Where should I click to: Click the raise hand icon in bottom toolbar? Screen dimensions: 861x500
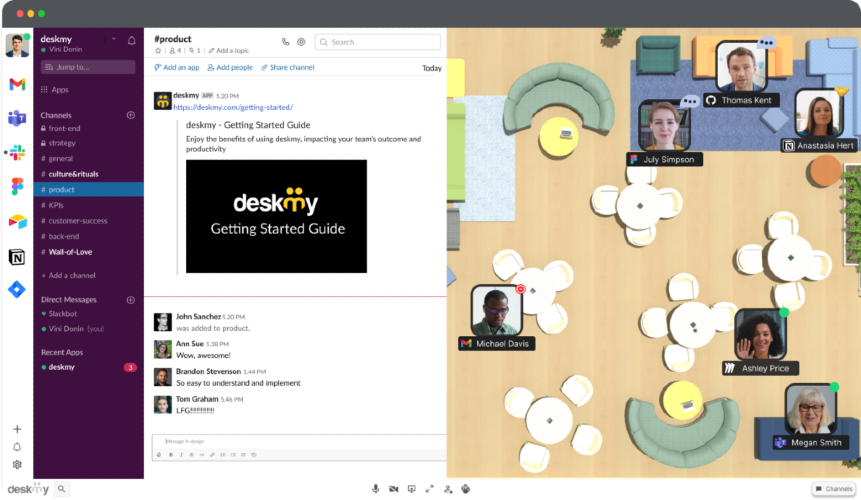466,488
